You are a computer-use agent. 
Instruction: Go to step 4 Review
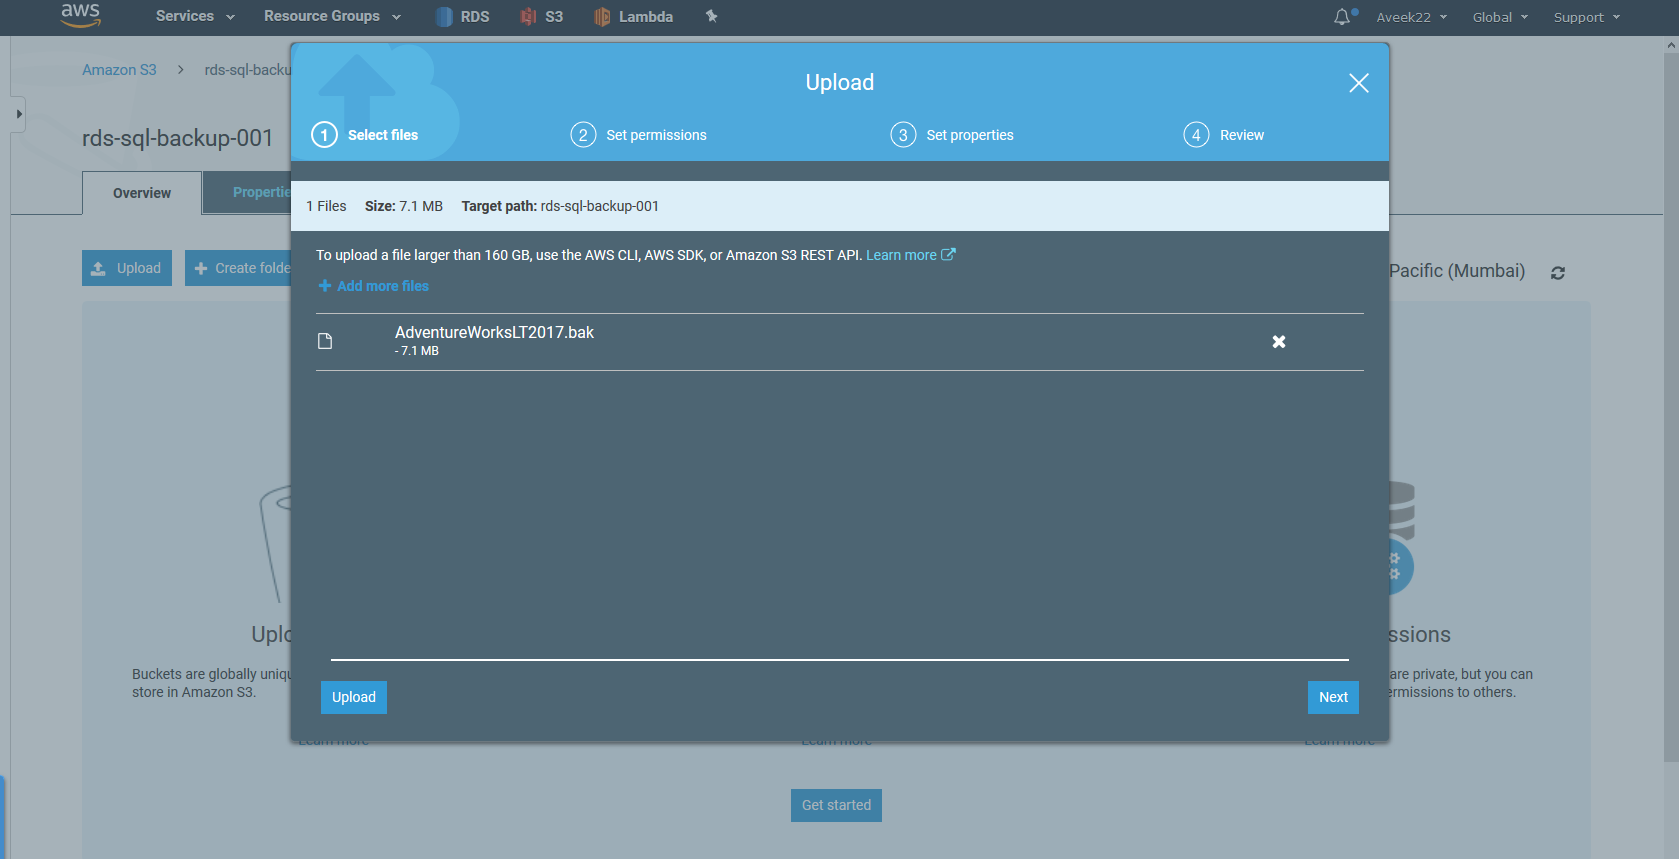[x=1224, y=135]
